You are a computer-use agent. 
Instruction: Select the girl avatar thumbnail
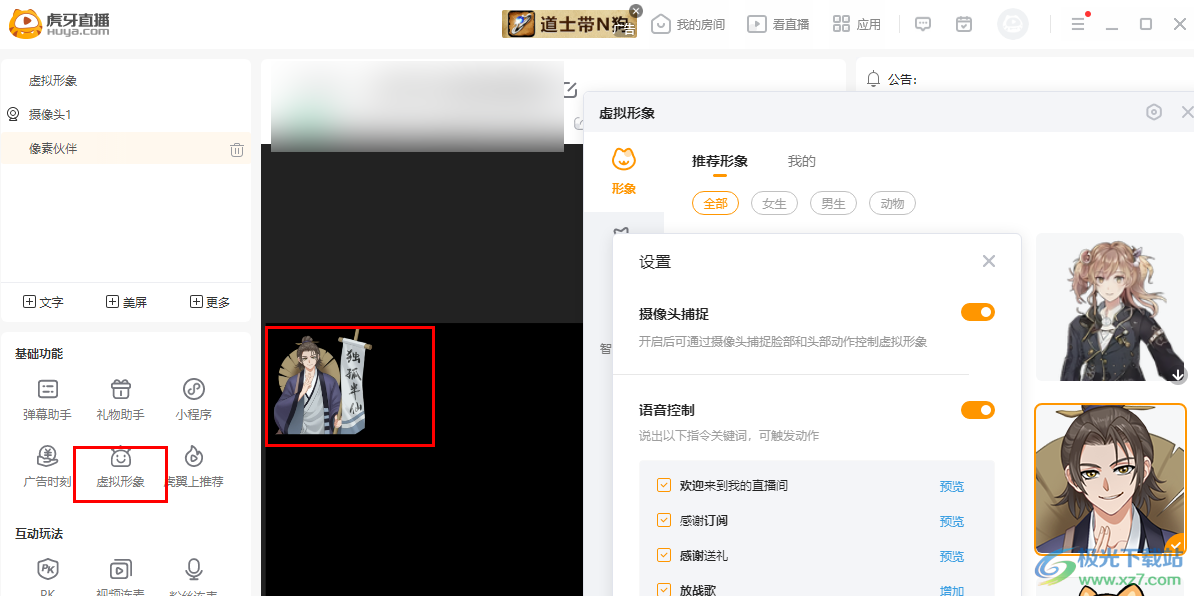tap(1110, 307)
